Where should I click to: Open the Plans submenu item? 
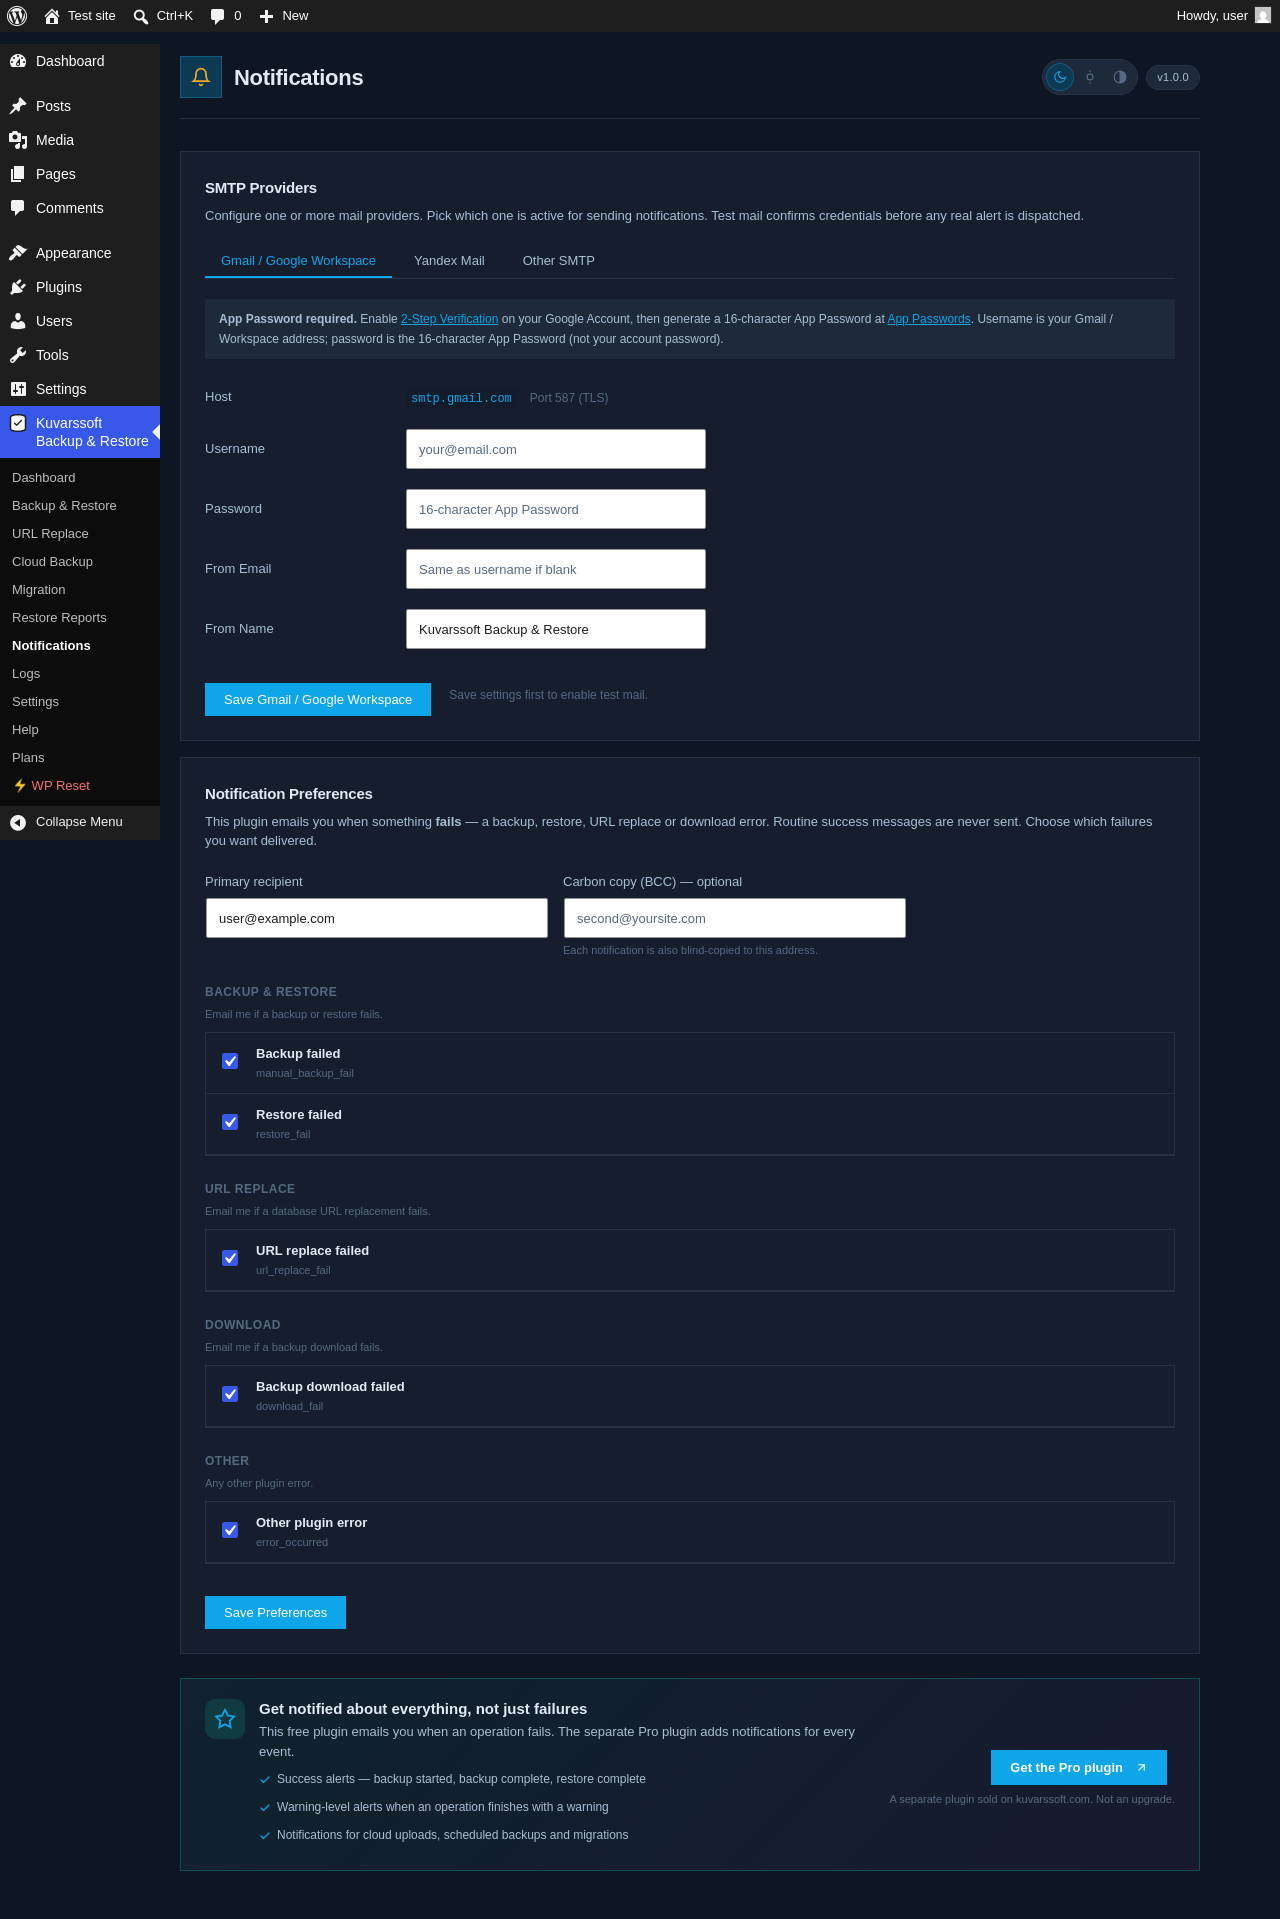pyautogui.click(x=28, y=758)
